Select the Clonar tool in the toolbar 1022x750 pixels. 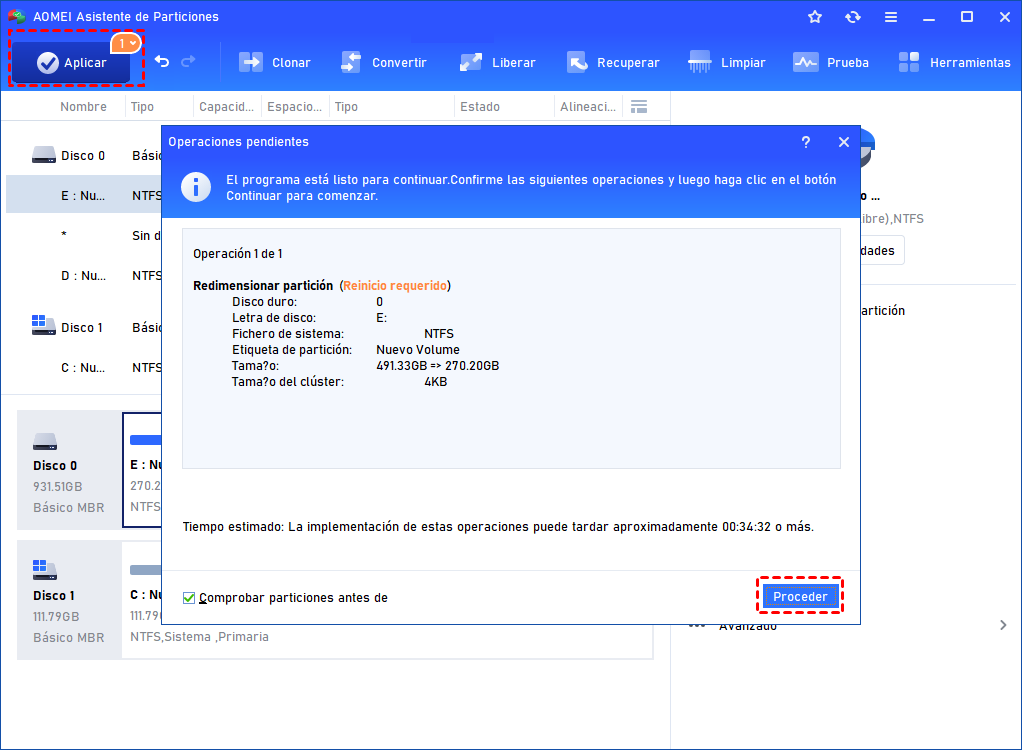click(x=275, y=62)
